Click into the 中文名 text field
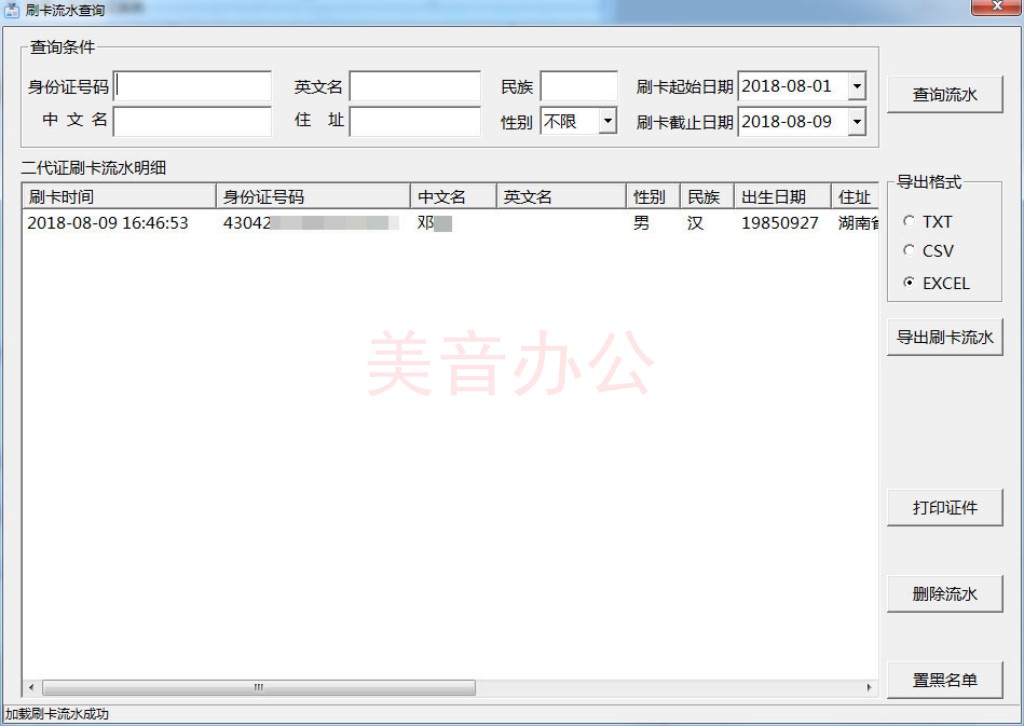The image size is (1024, 726). tap(193, 121)
